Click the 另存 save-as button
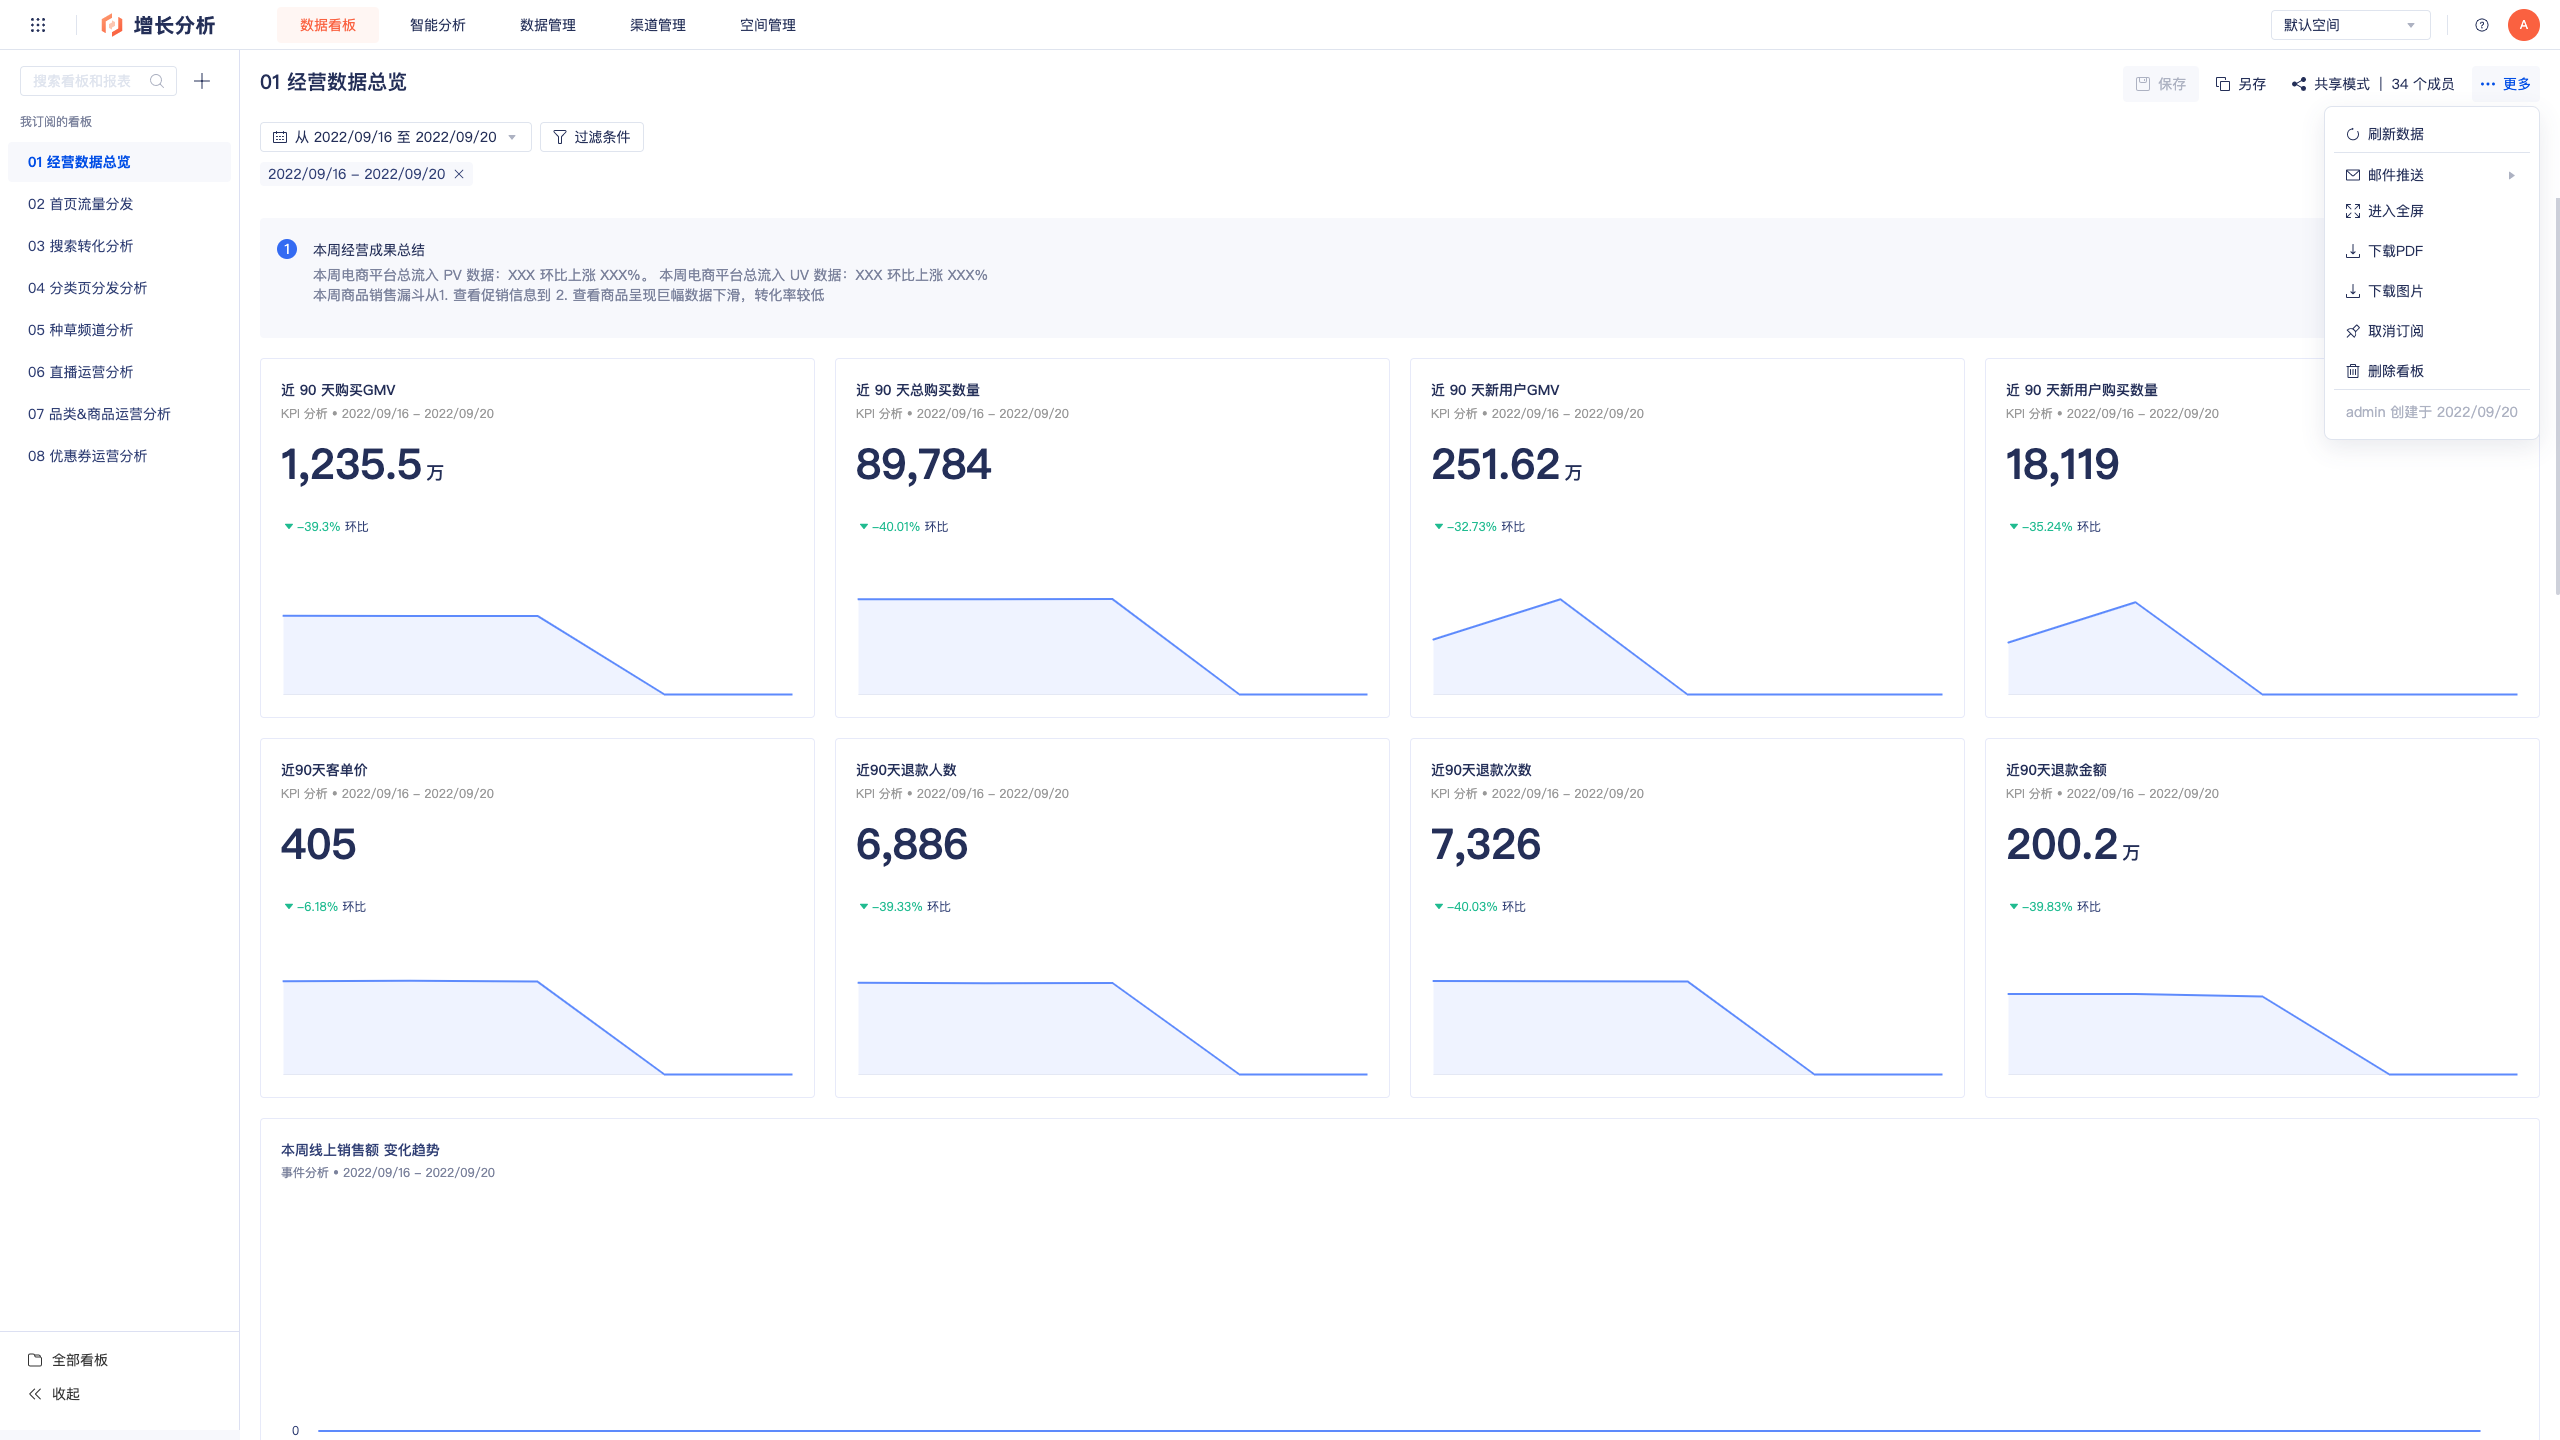 (2241, 84)
